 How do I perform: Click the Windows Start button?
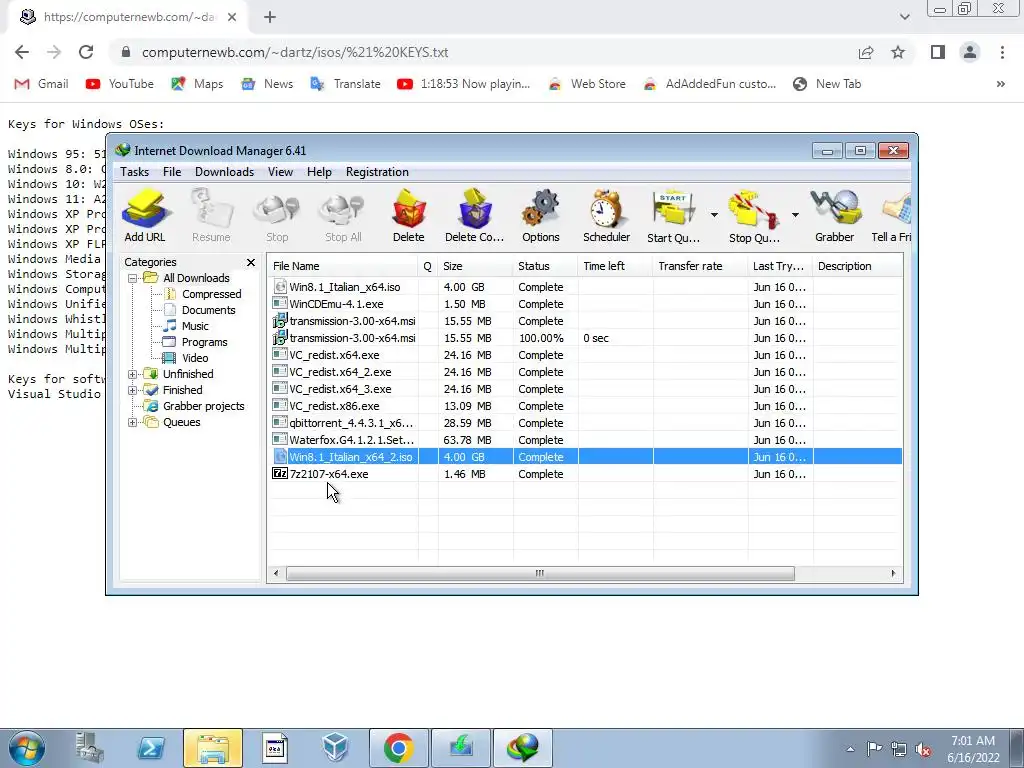pyautogui.click(x=27, y=748)
